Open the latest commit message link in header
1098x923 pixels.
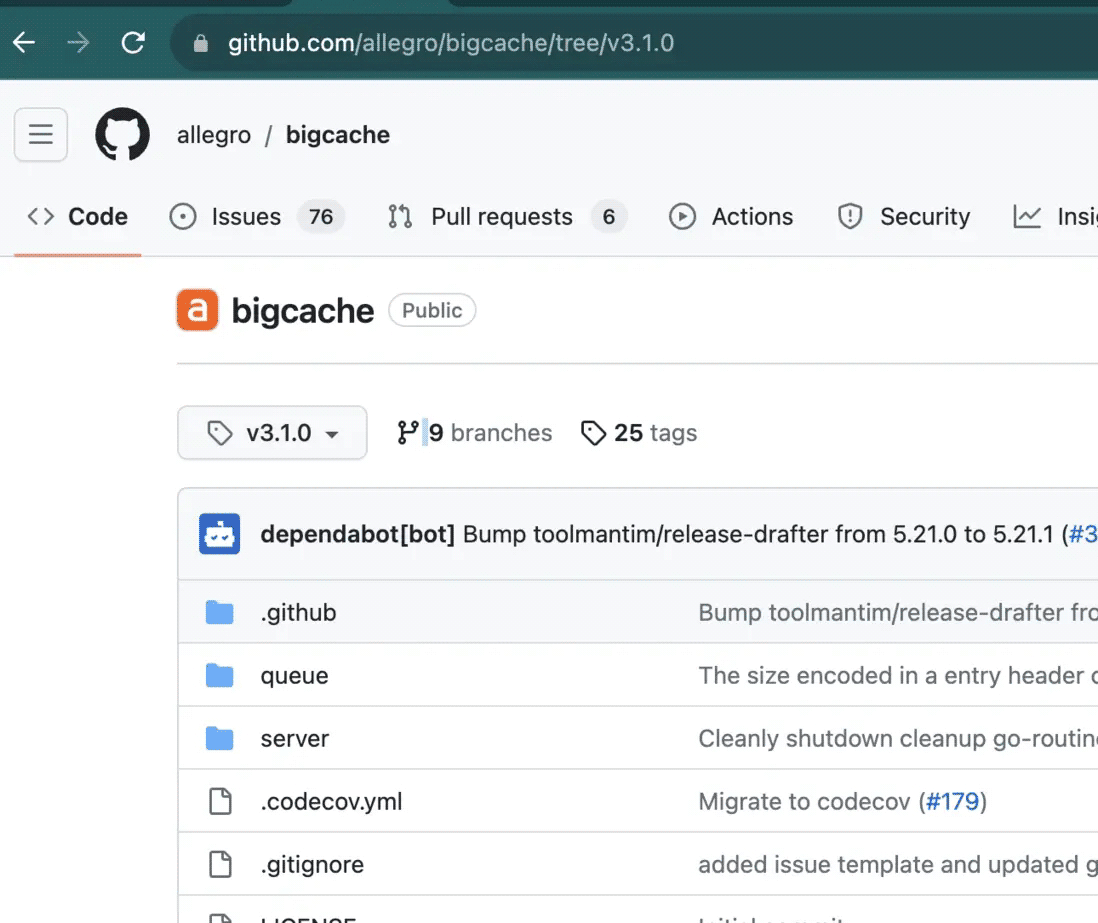(758, 534)
